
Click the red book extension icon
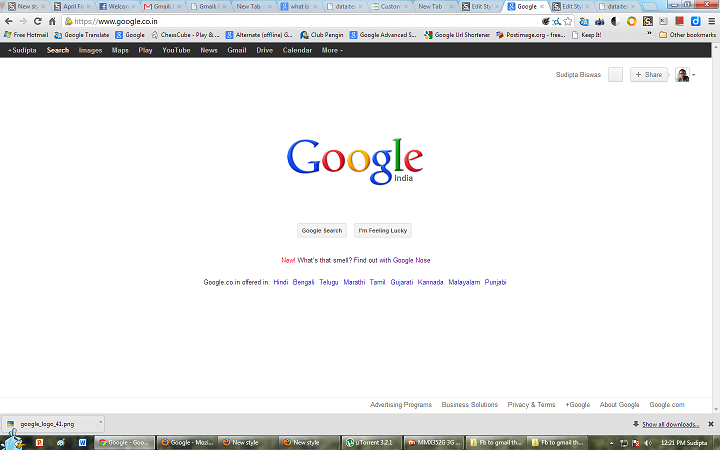click(x=680, y=21)
